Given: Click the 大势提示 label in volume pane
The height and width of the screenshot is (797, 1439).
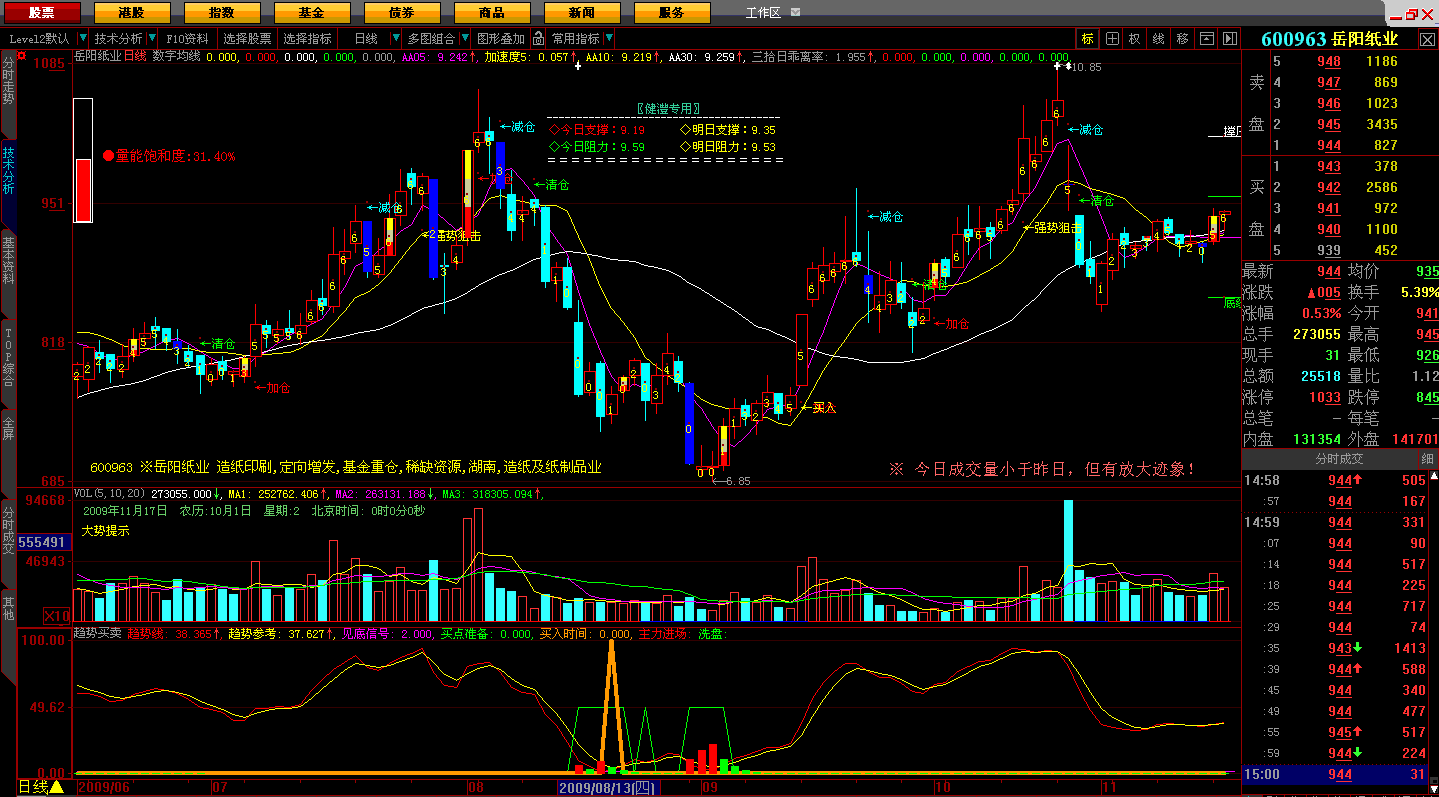Looking at the screenshot, I should coord(106,531).
